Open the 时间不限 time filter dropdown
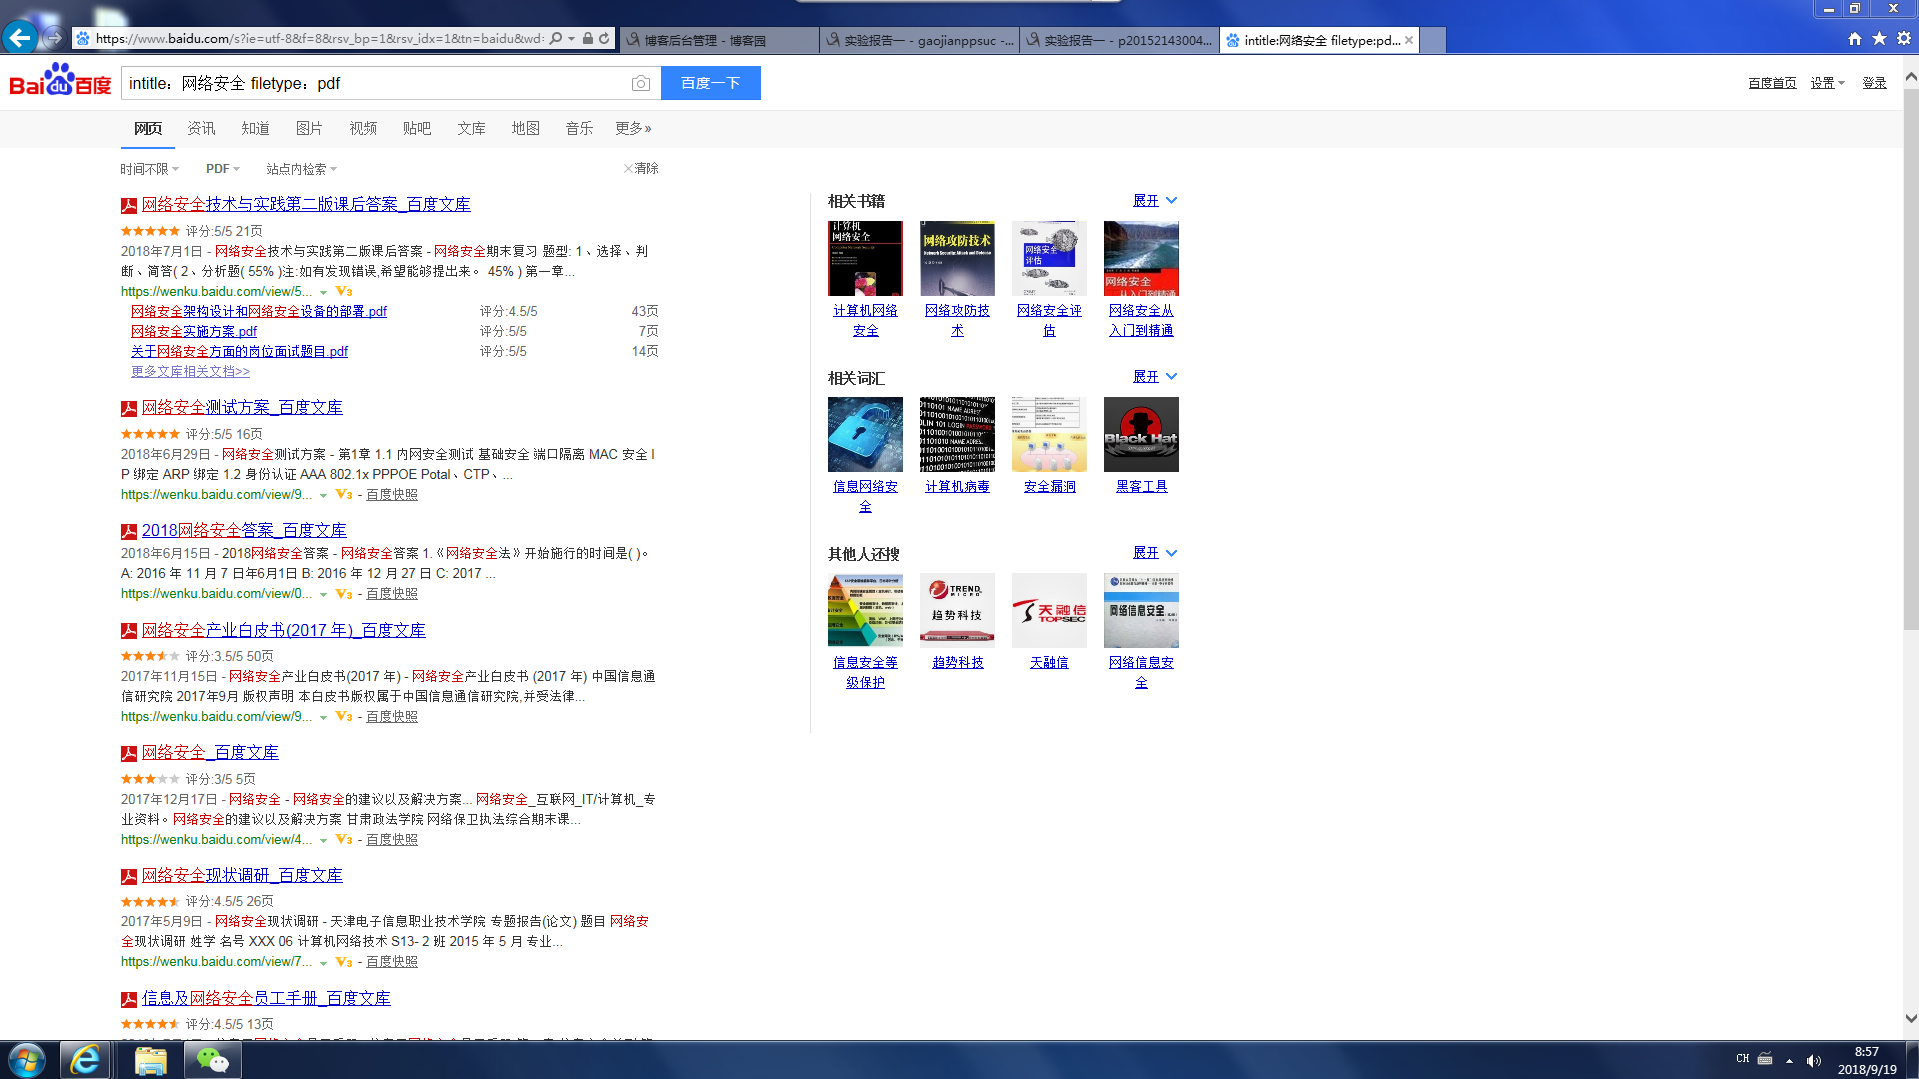The height and width of the screenshot is (1079, 1919). click(150, 169)
